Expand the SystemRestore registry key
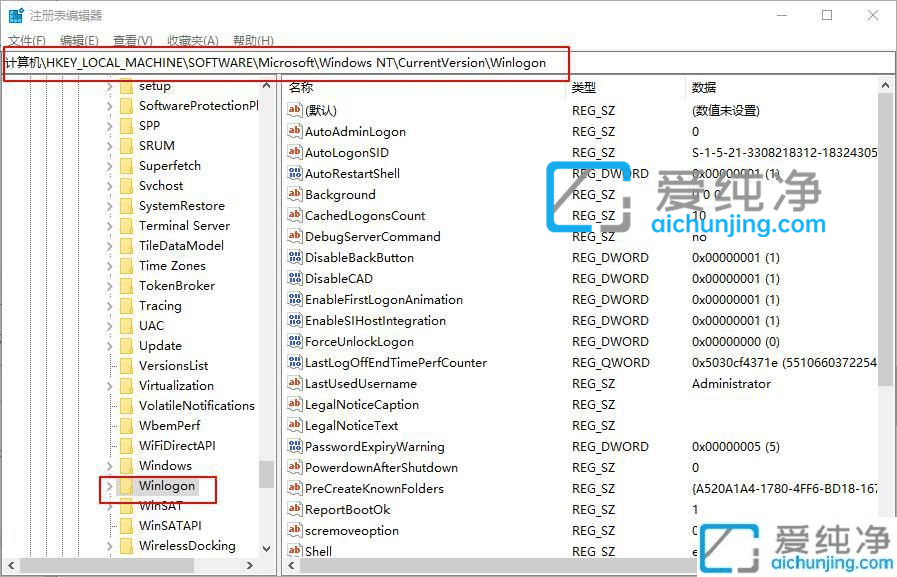Screen dimensions: 897x577 point(109,206)
